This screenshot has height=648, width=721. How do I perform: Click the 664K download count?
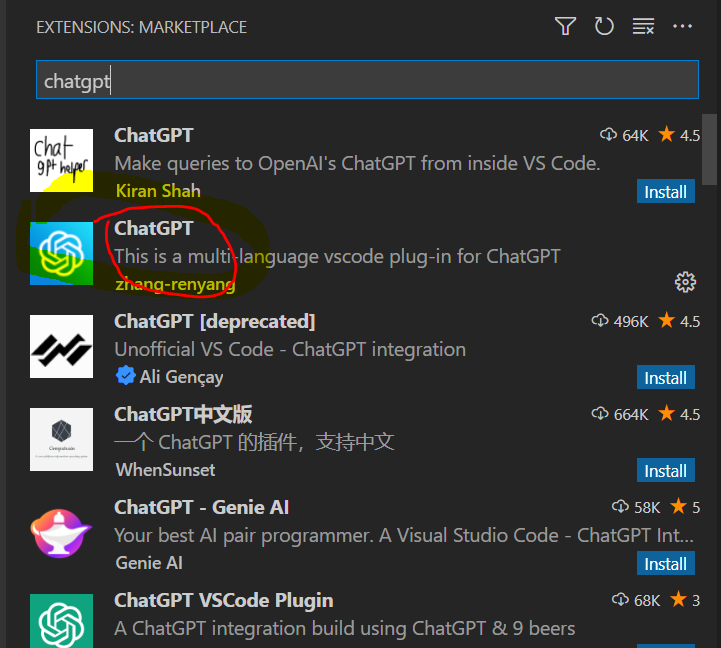(620, 414)
